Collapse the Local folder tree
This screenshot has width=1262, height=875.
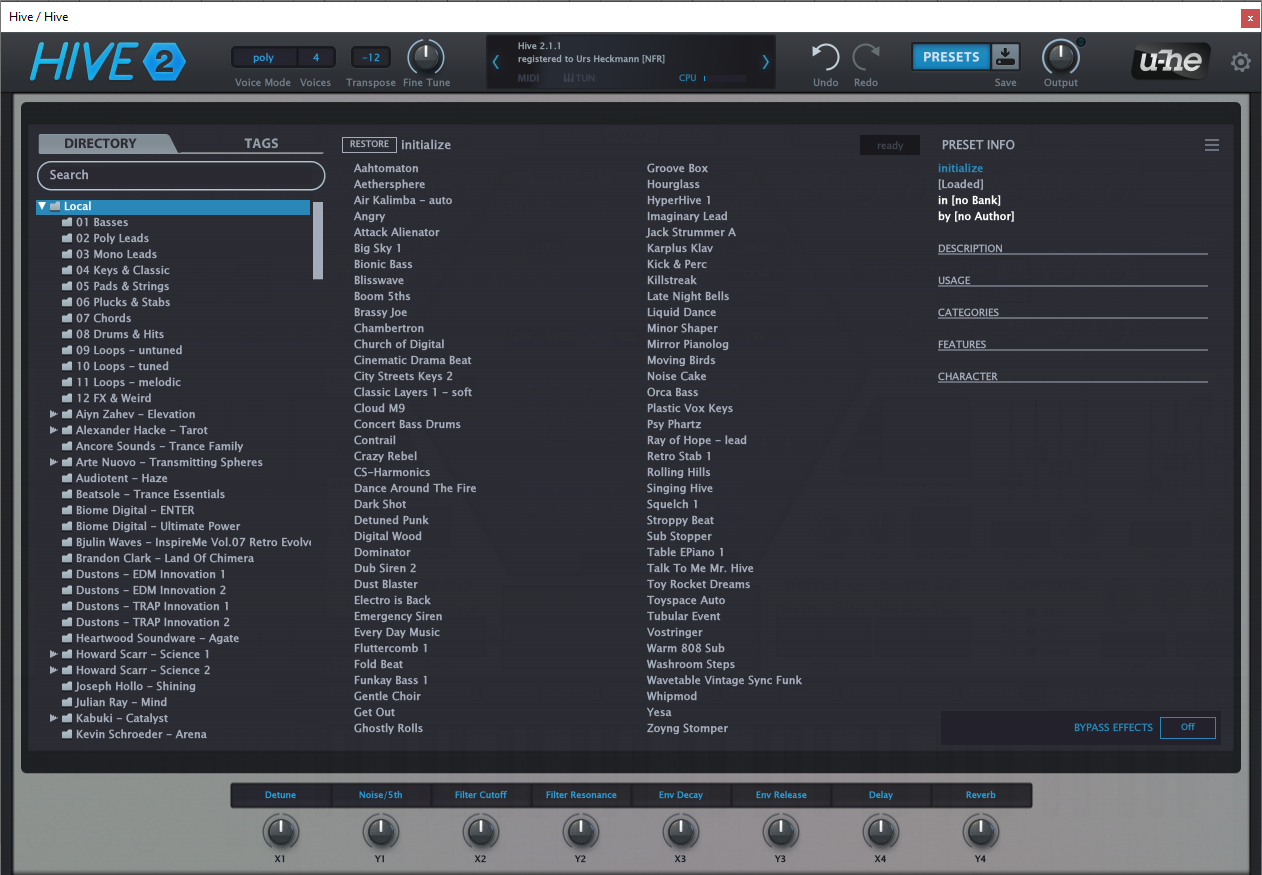(42, 206)
